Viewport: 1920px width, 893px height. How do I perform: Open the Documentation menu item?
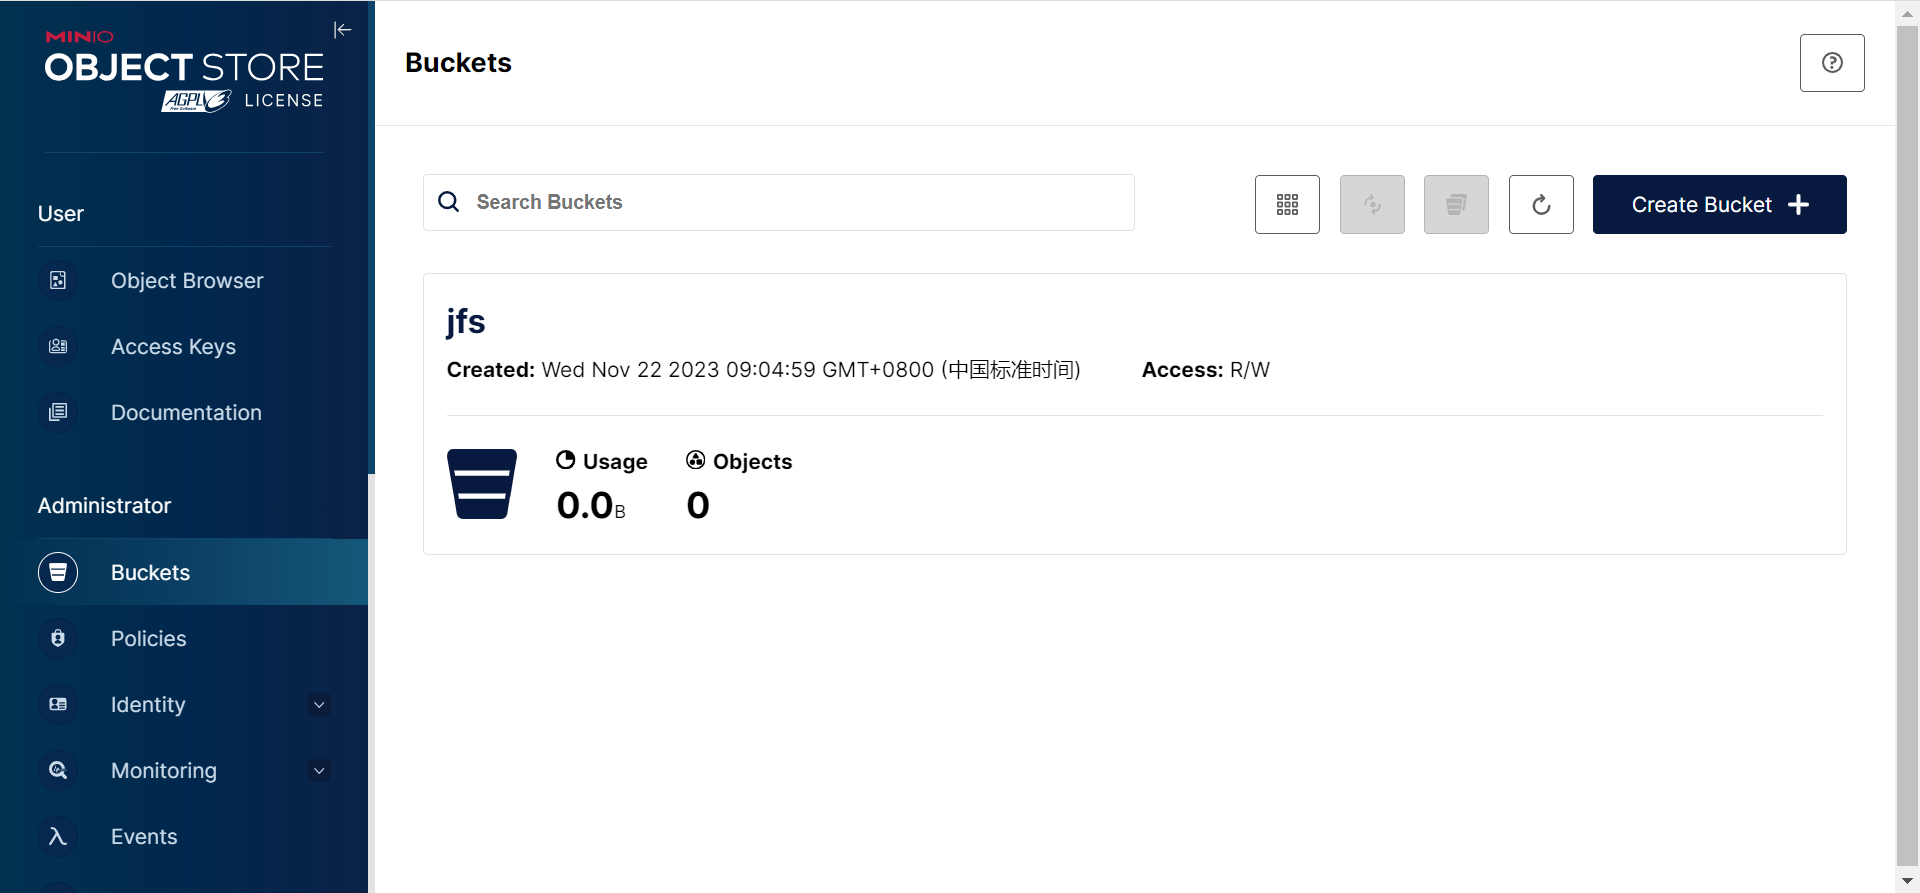click(x=184, y=413)
